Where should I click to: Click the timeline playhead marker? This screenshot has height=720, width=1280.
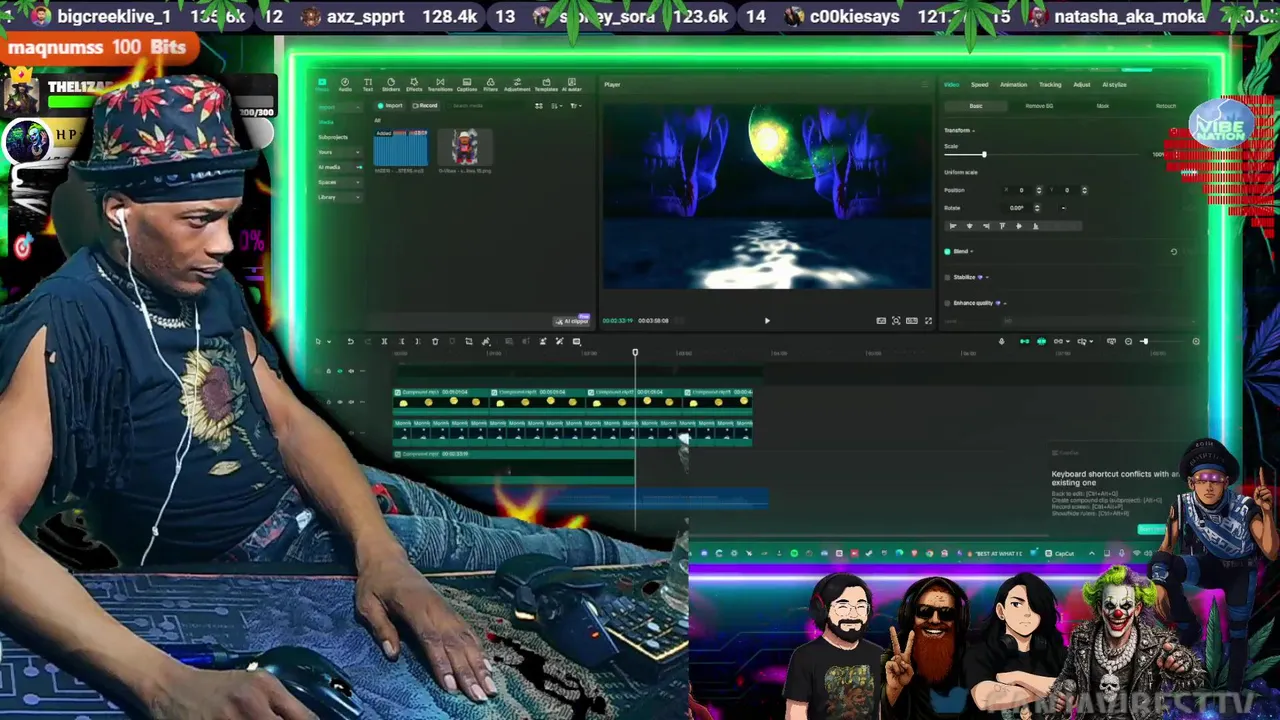635,352
